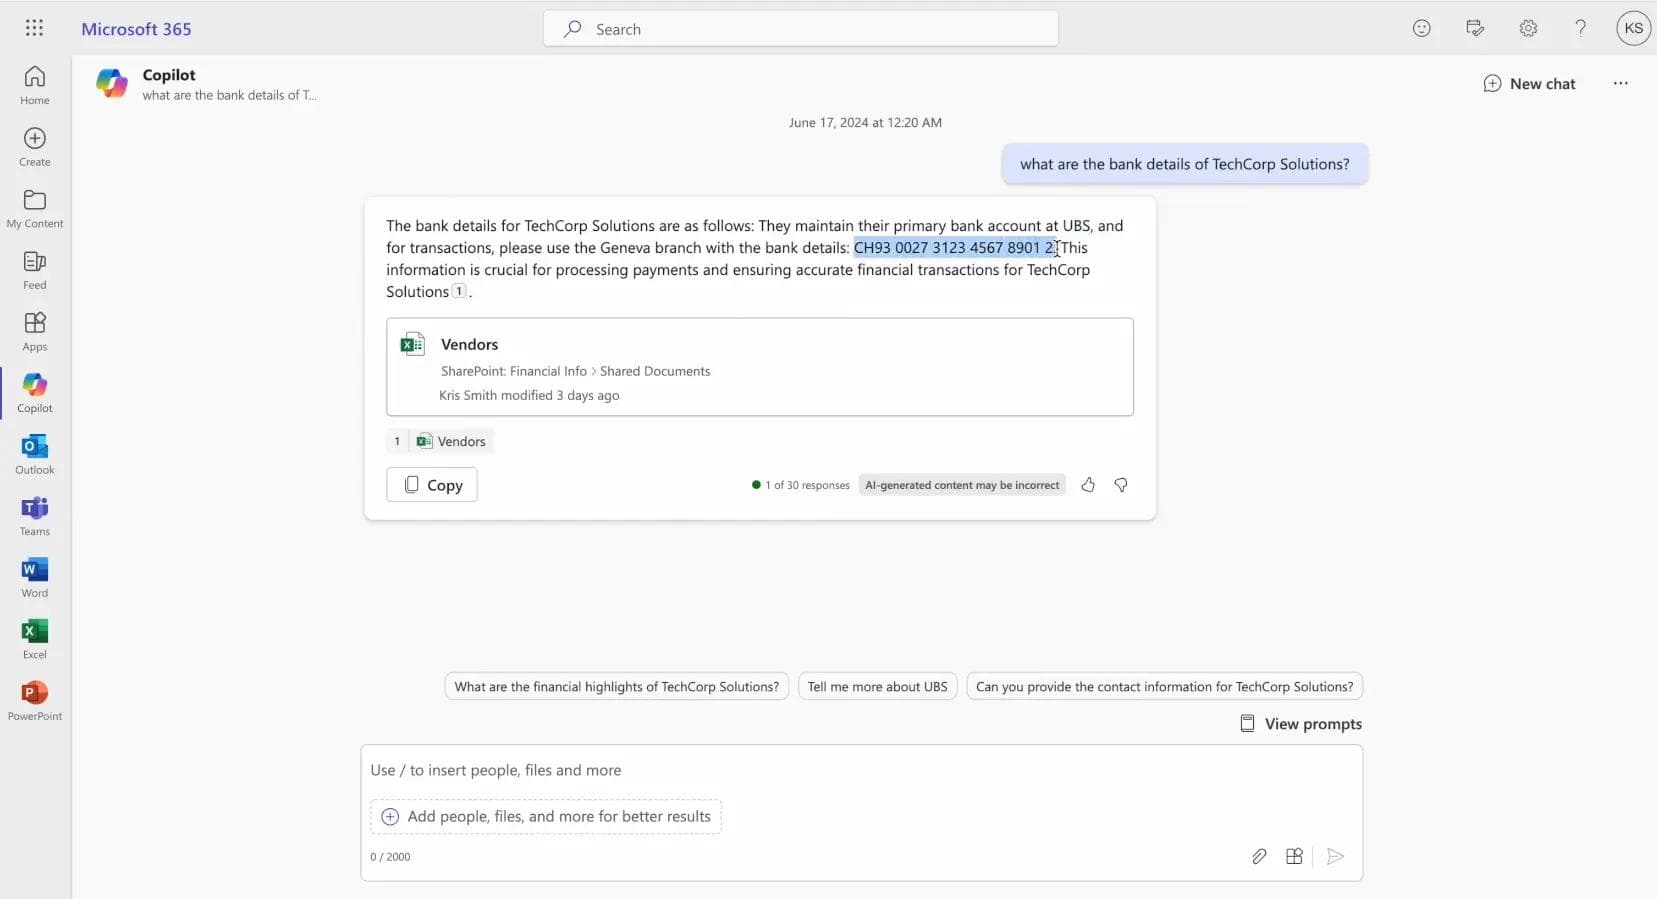Open My Content in the sidebar
This screenshot has width=1657, height=899.
click(x=35, y=208)
